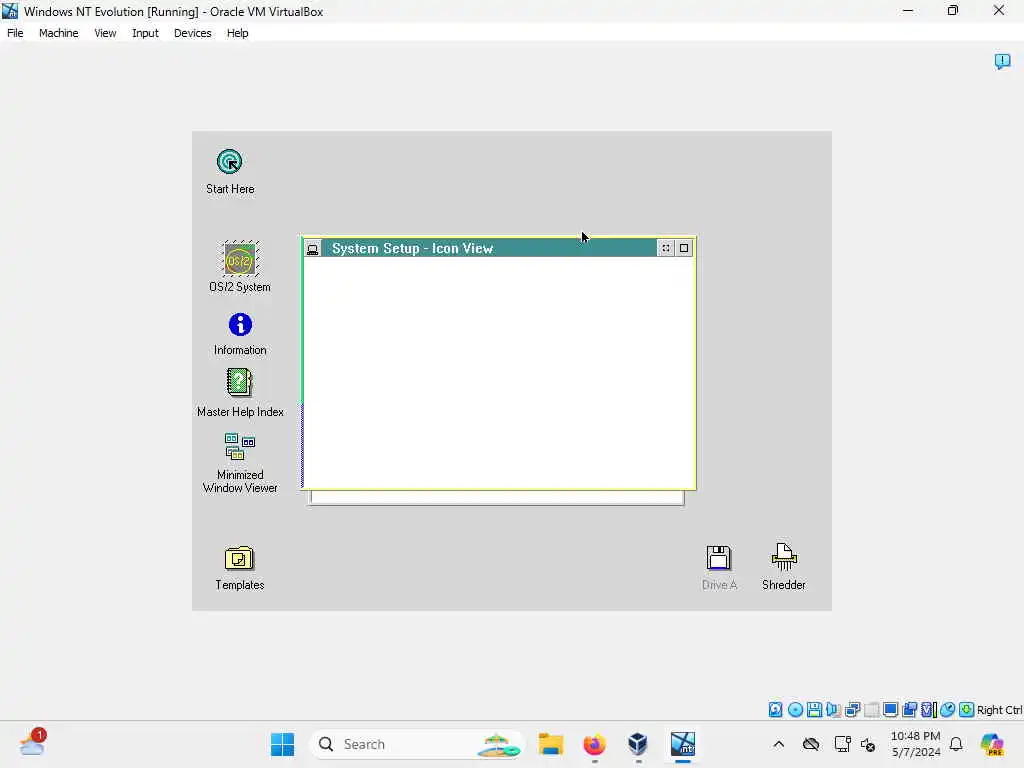Click the System Setup hide window button
The height and width of the screenshot is (768, 1024).
click(x=665, y=248)
